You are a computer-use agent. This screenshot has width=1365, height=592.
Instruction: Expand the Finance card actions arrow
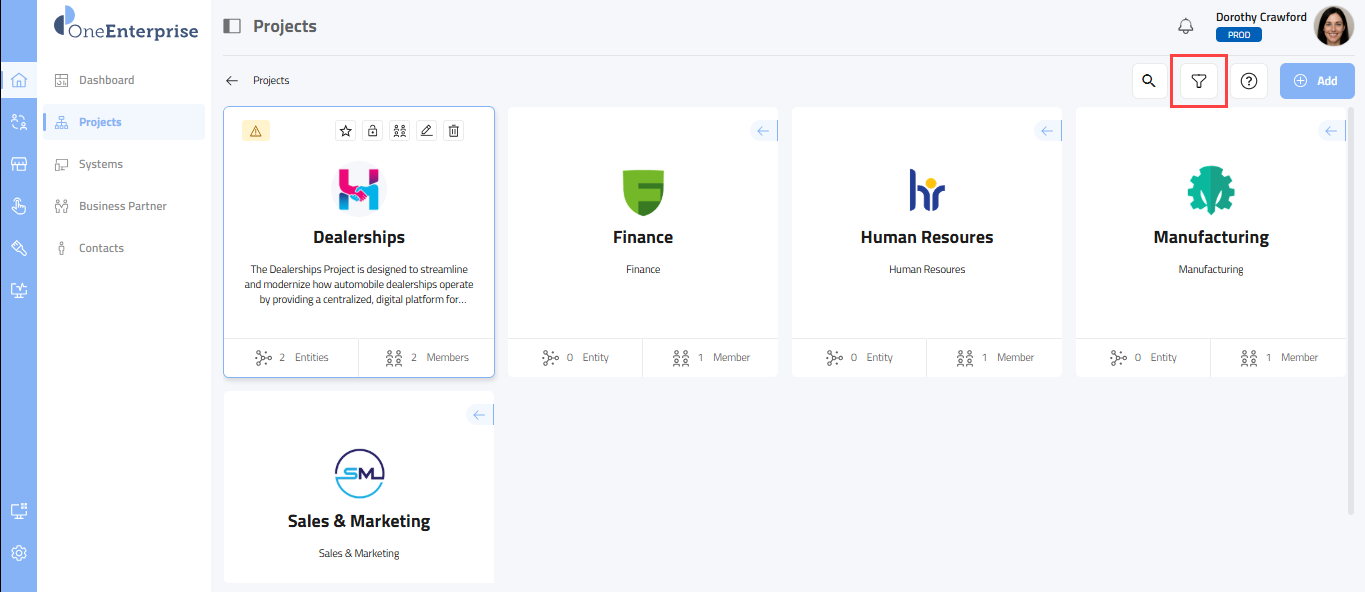click(763, 131)
